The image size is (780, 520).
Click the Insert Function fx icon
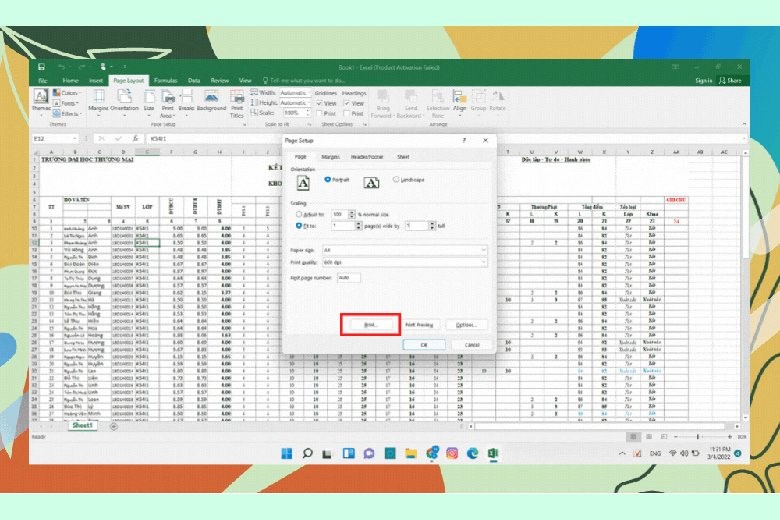coord(135,139)
